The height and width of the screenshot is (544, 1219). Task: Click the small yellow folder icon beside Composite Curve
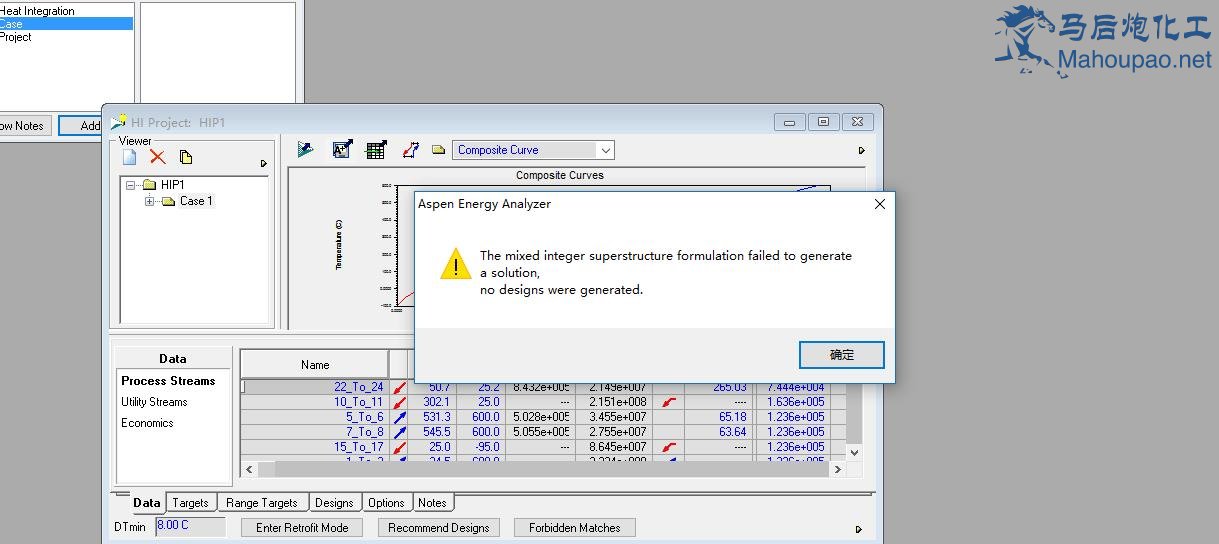tap(438, 150)
